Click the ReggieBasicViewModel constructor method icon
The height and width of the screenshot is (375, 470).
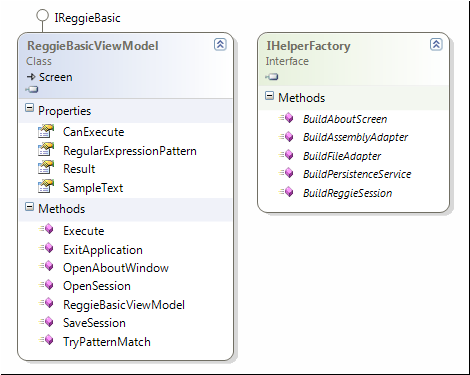(46, 303)
